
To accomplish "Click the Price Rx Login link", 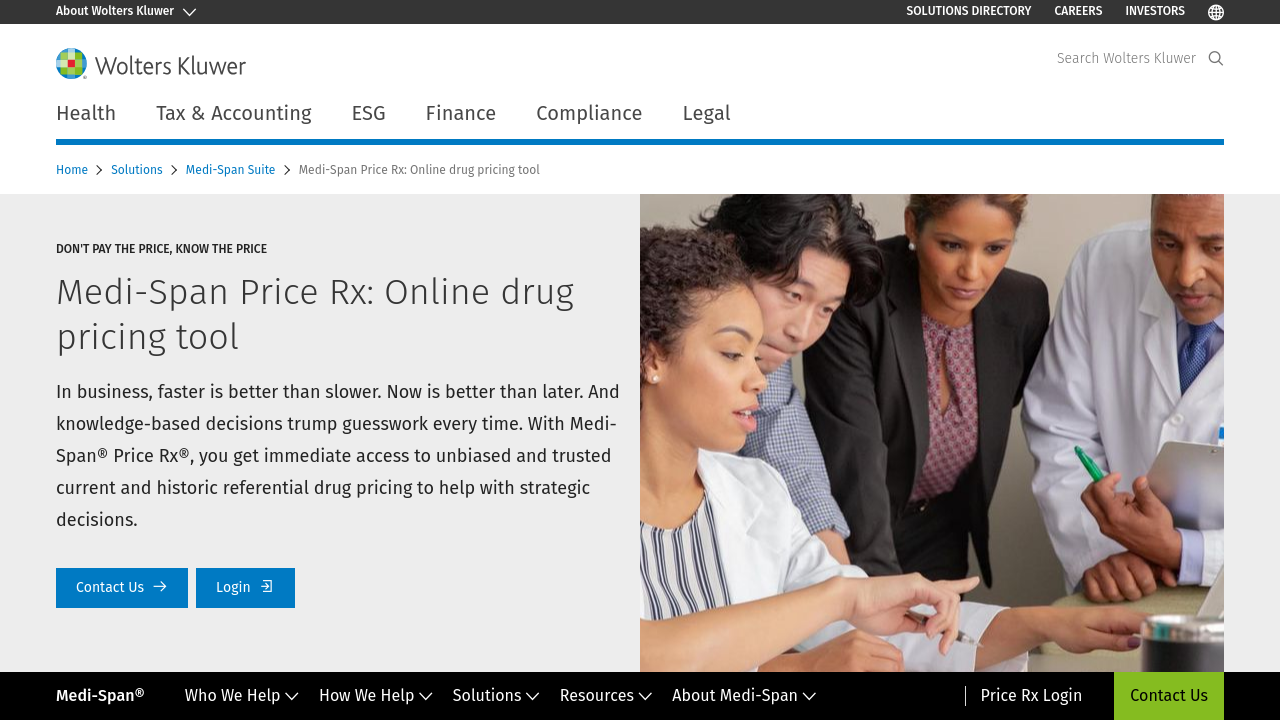I will pos(1031,696).
